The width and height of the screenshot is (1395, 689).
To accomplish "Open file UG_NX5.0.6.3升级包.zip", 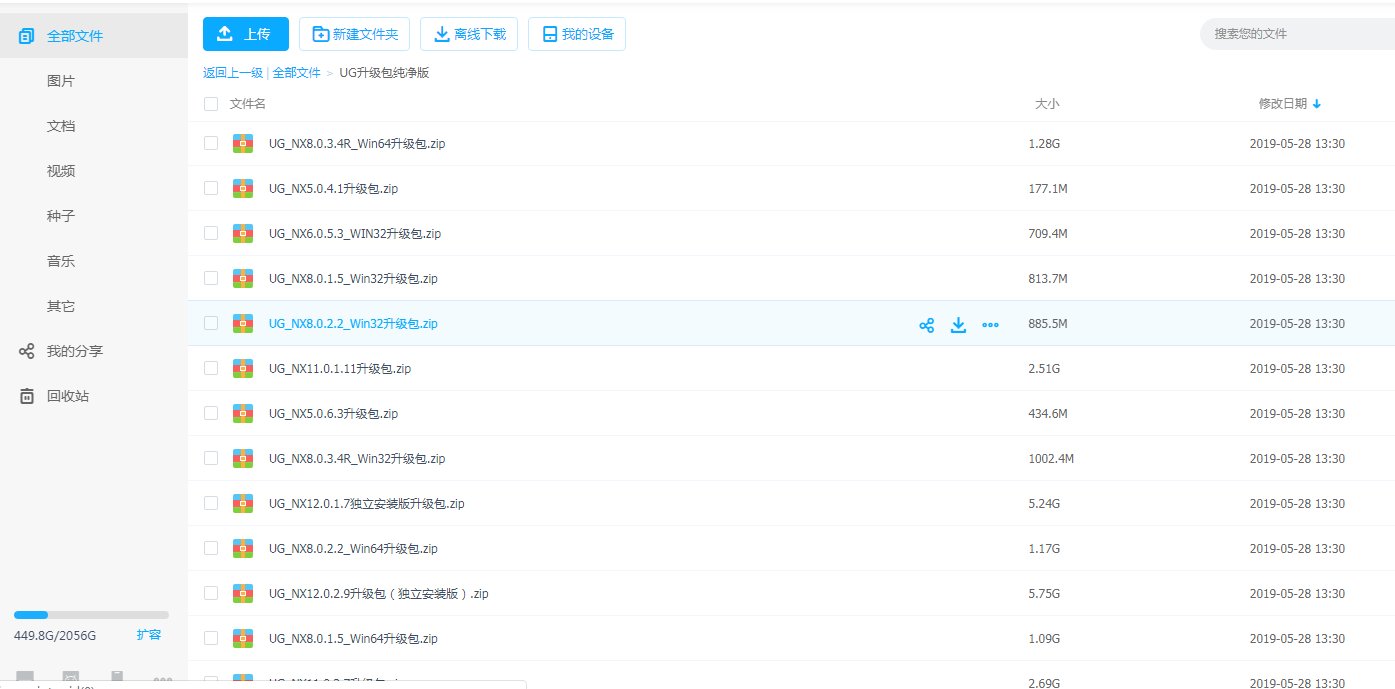I will pos(334,413).
